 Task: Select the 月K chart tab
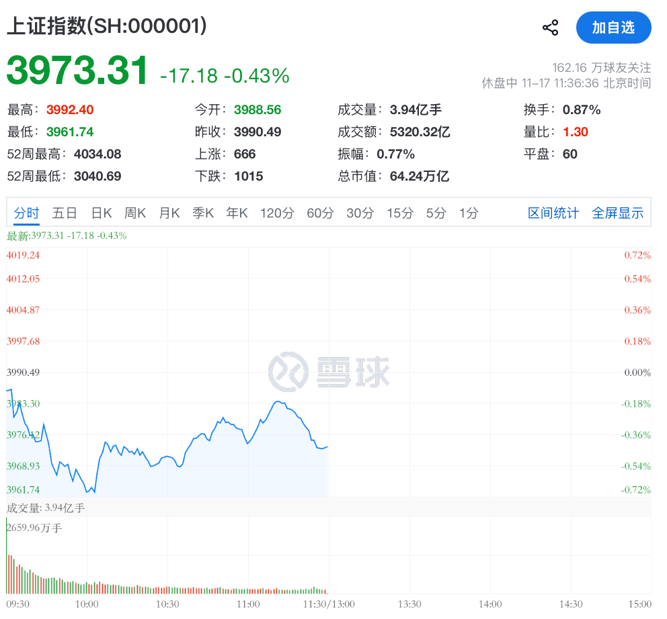coord(169,213)
